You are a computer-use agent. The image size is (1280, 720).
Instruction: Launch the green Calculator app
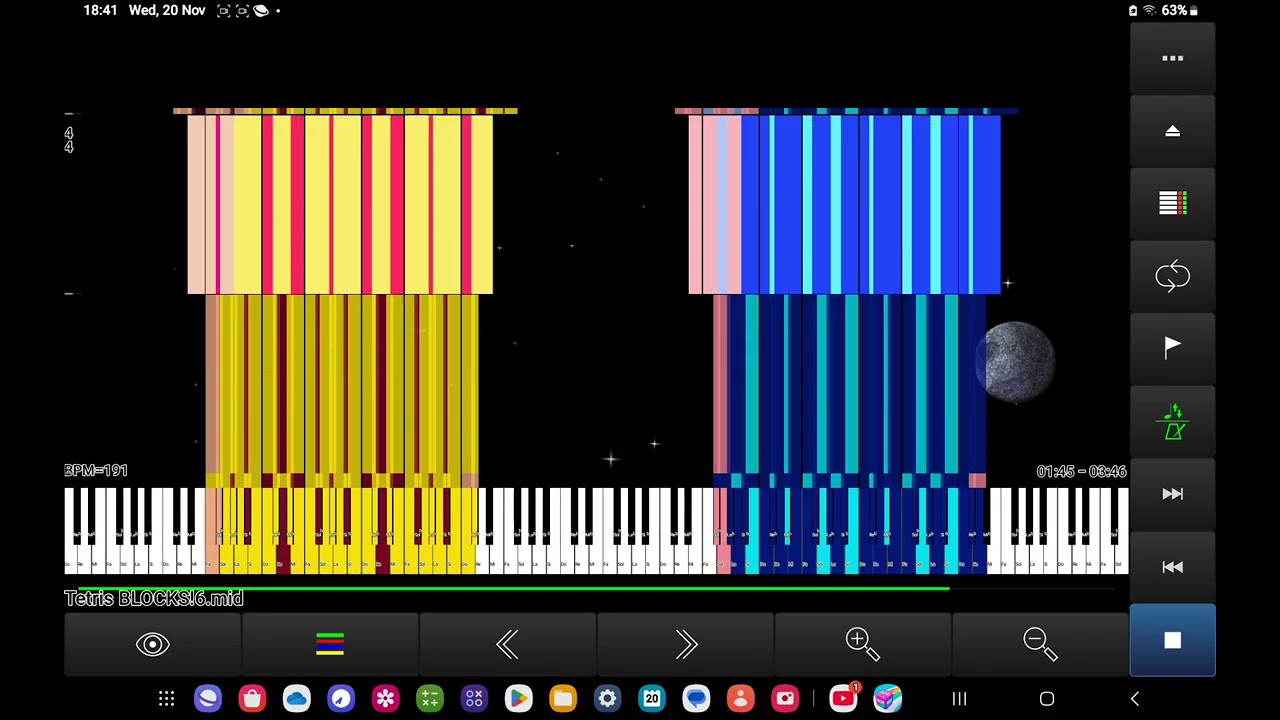430,699
